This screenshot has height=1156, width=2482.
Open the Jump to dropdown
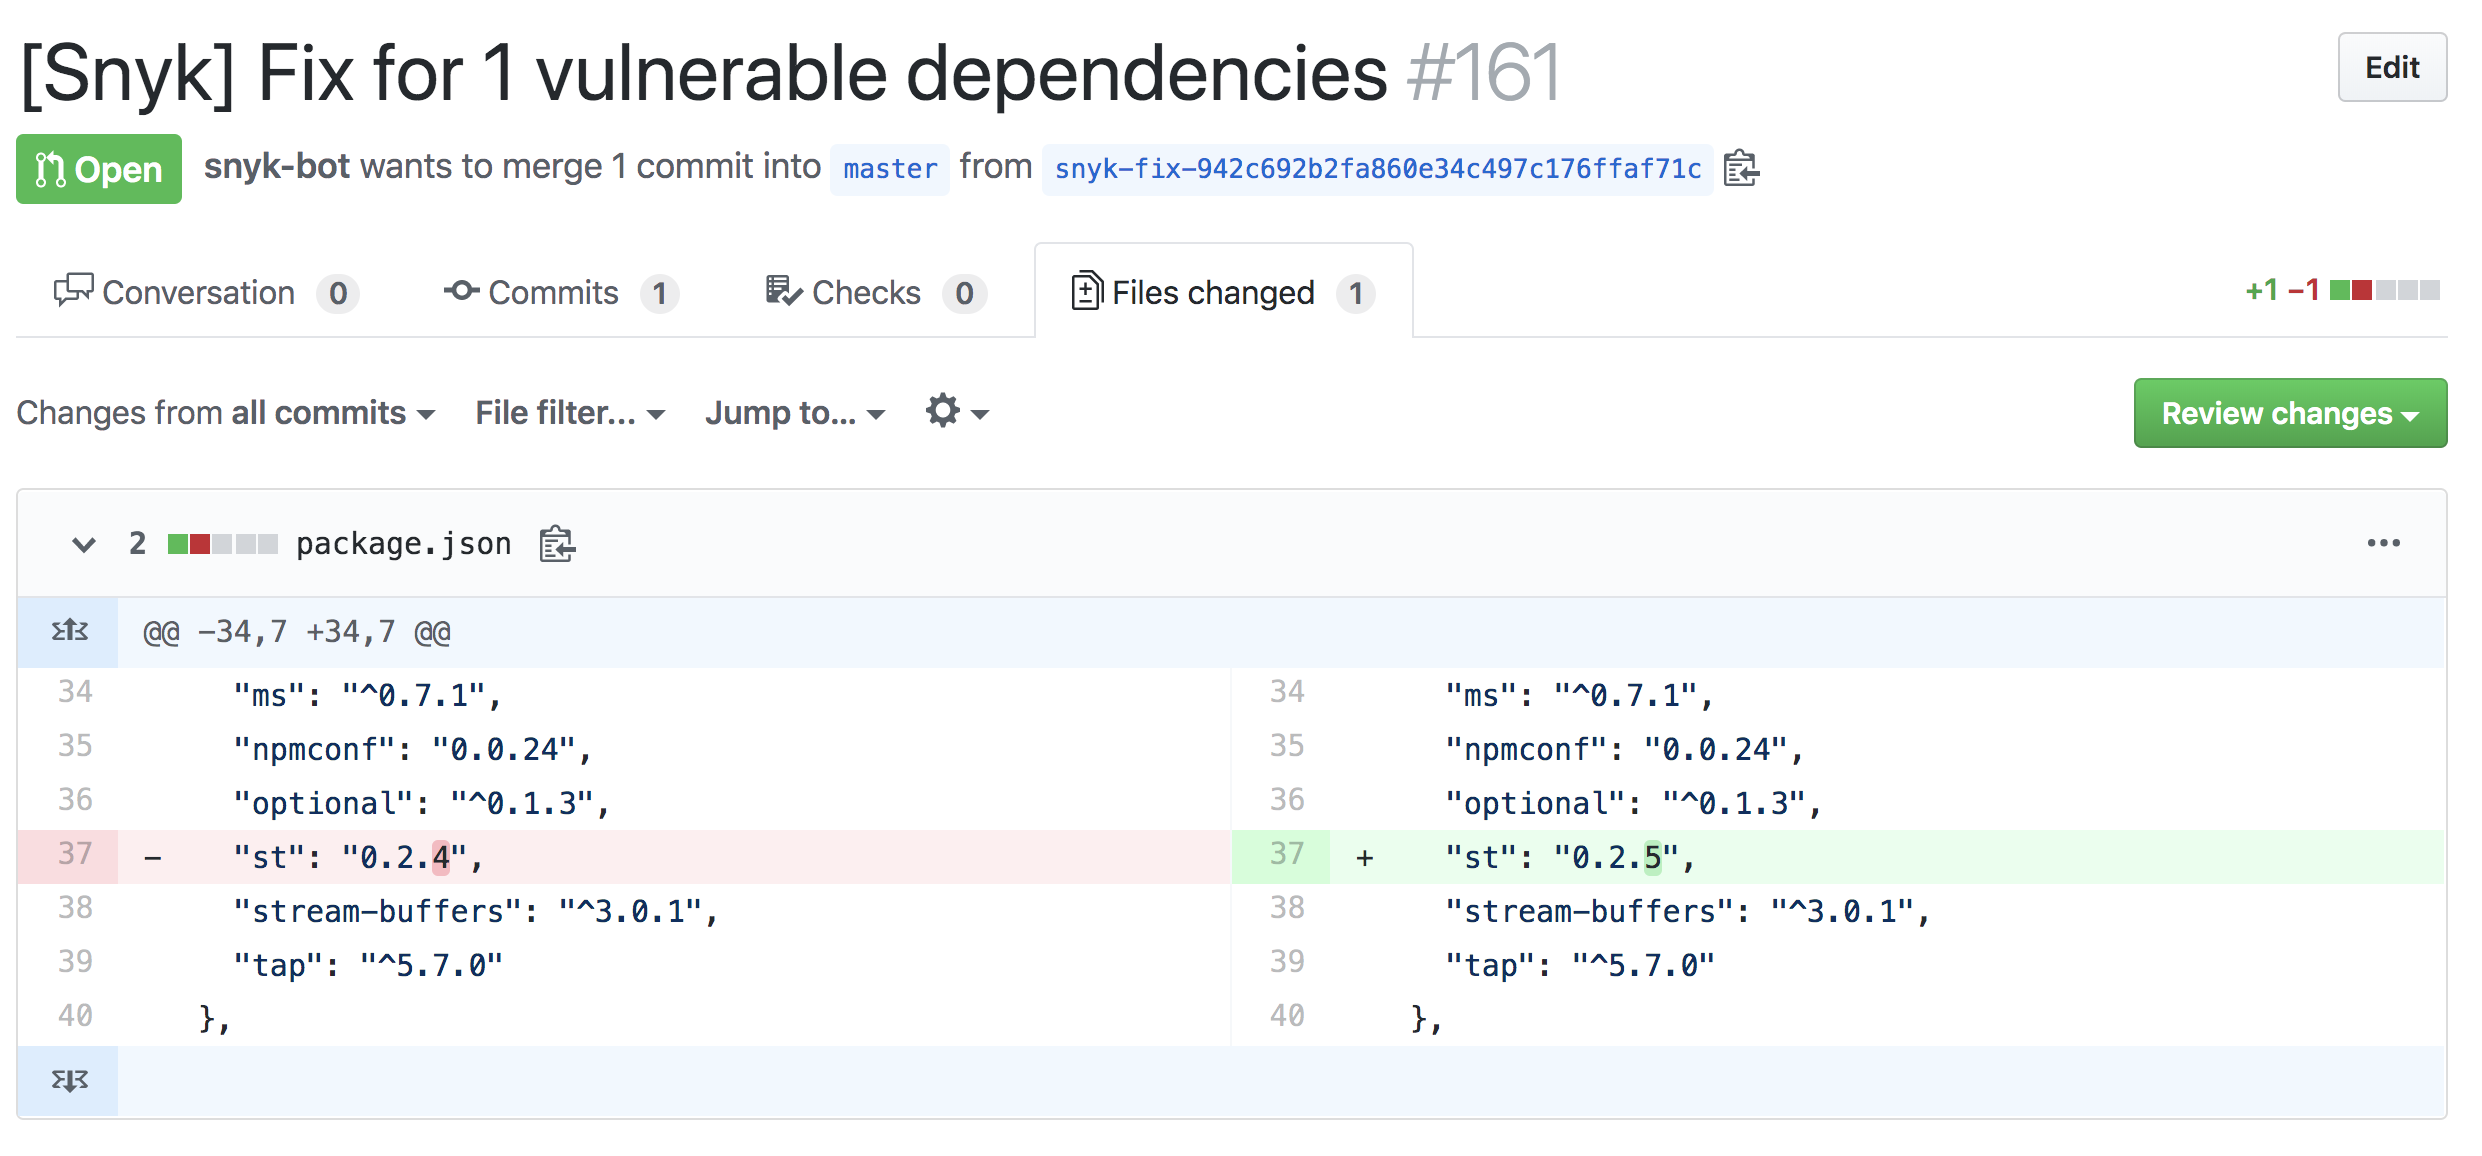click(x=794, y=413)
